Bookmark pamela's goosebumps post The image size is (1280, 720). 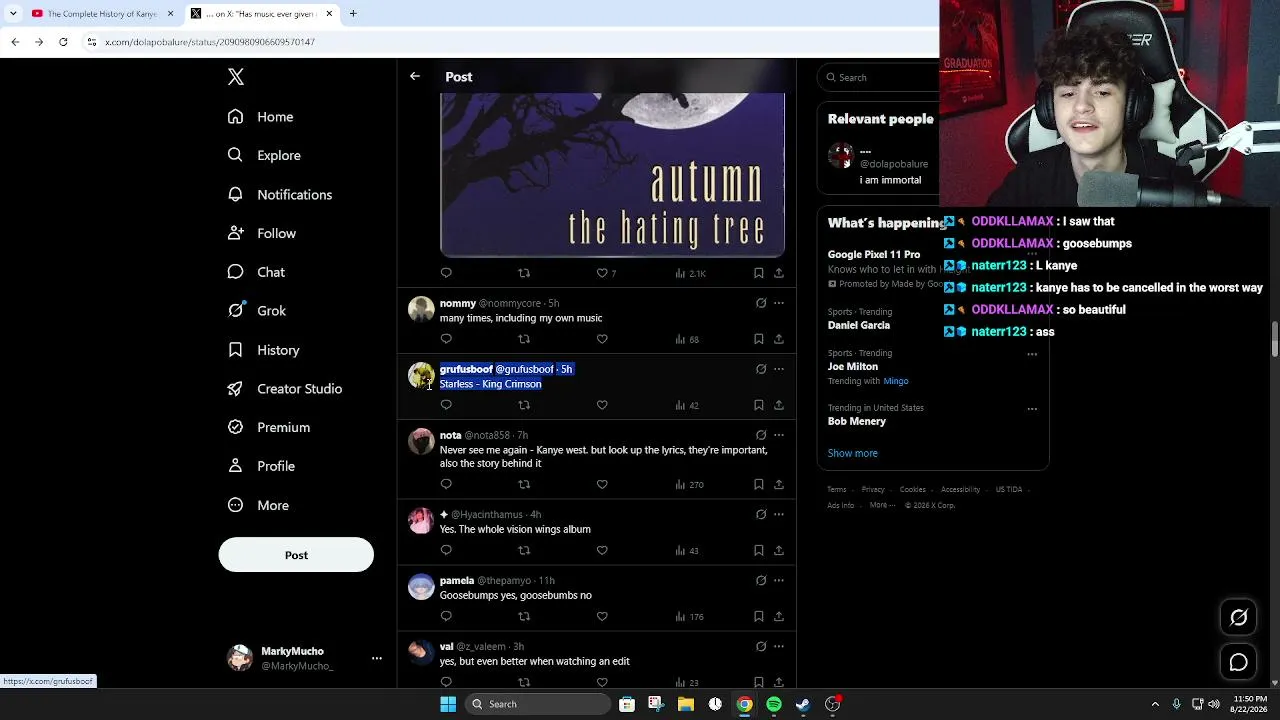[759, 616]
